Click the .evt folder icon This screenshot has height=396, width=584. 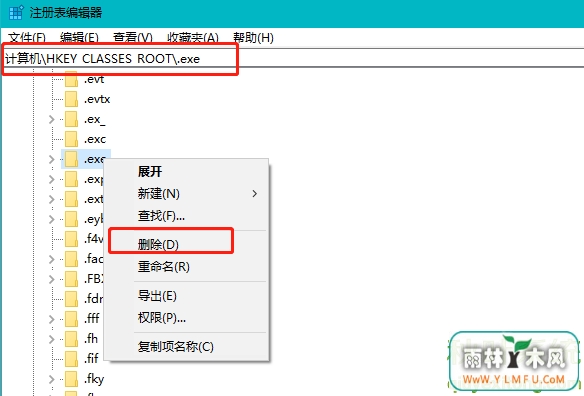[71, 79]
